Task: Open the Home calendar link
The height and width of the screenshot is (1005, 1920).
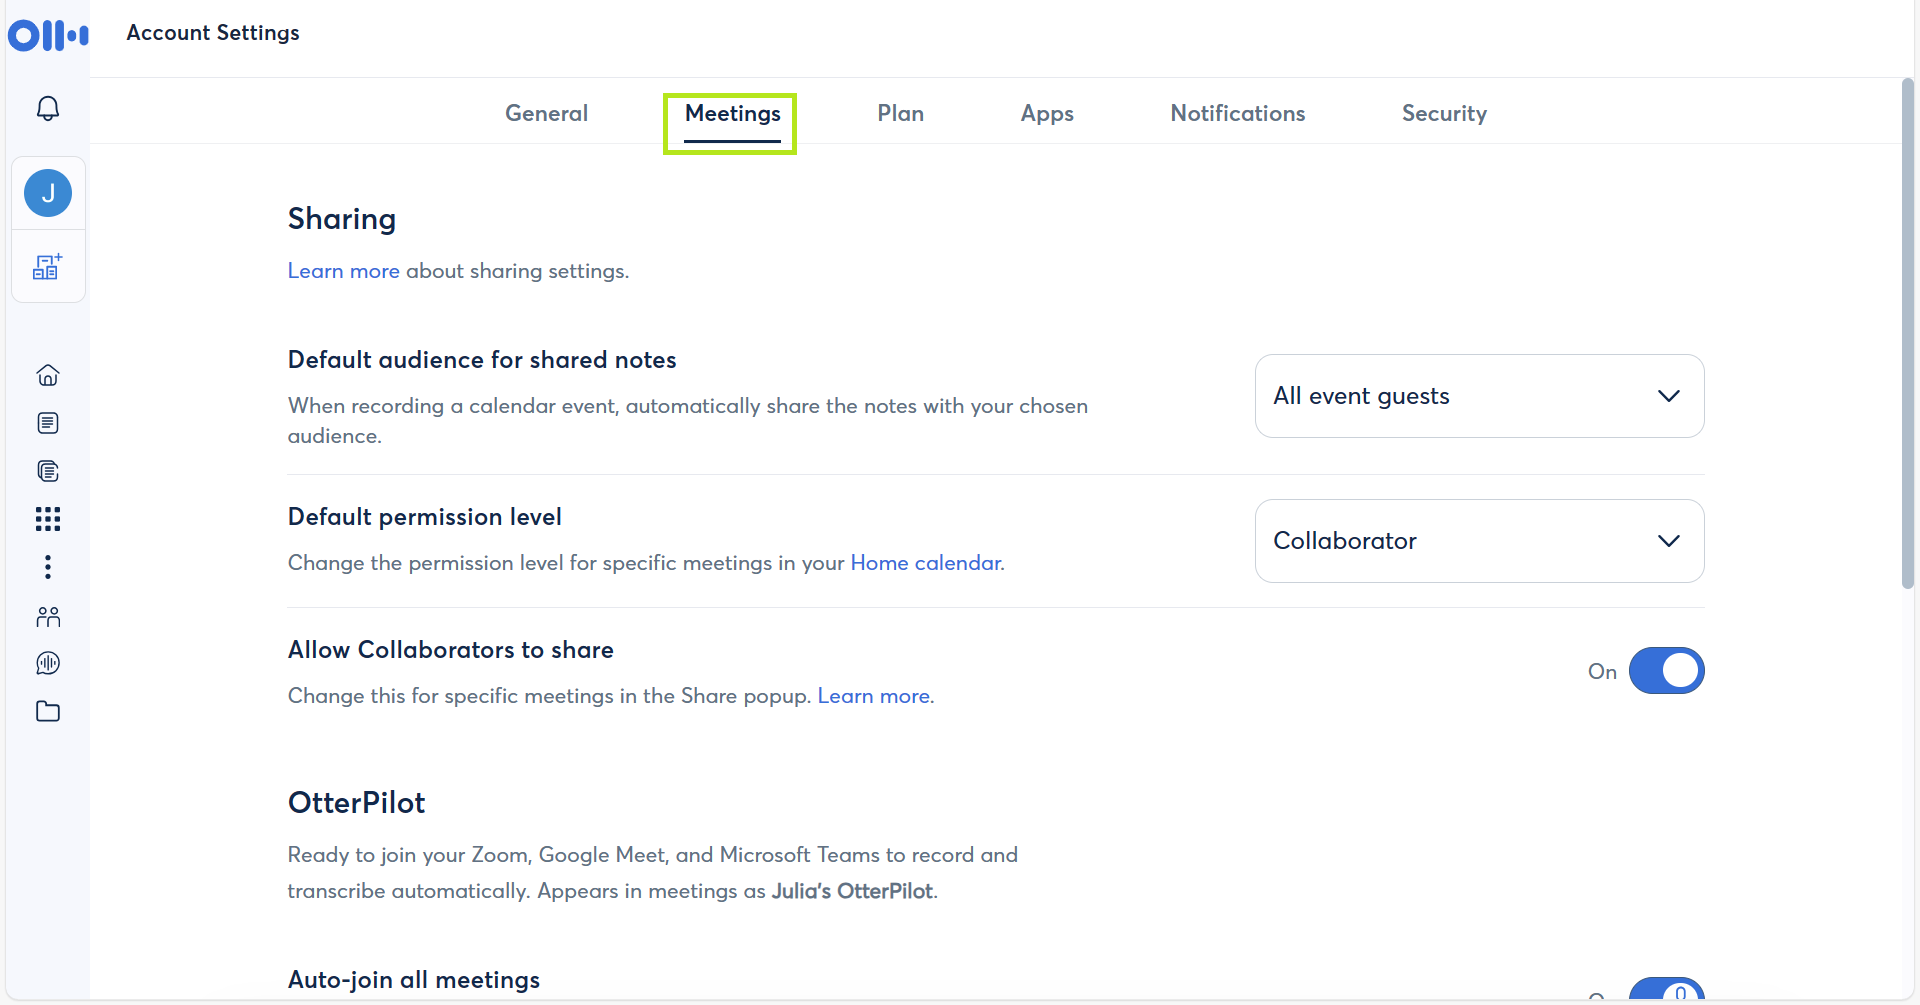Action: (925, 563)
